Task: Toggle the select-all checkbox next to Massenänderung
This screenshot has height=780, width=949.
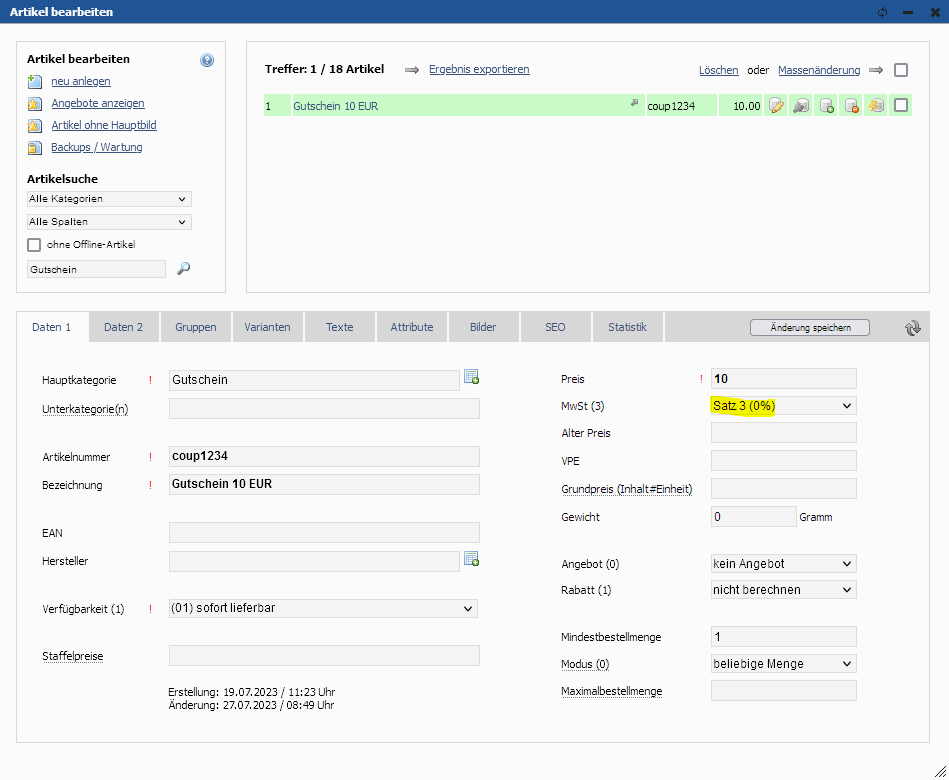Action: click(901, 70)
